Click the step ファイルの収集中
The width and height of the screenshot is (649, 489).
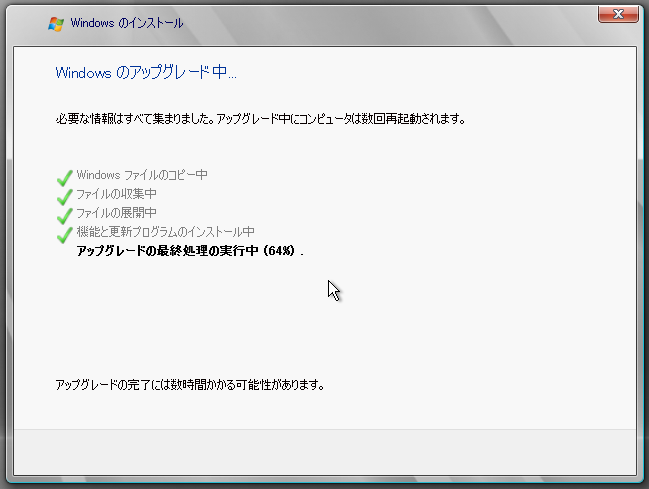pos(116,194)
